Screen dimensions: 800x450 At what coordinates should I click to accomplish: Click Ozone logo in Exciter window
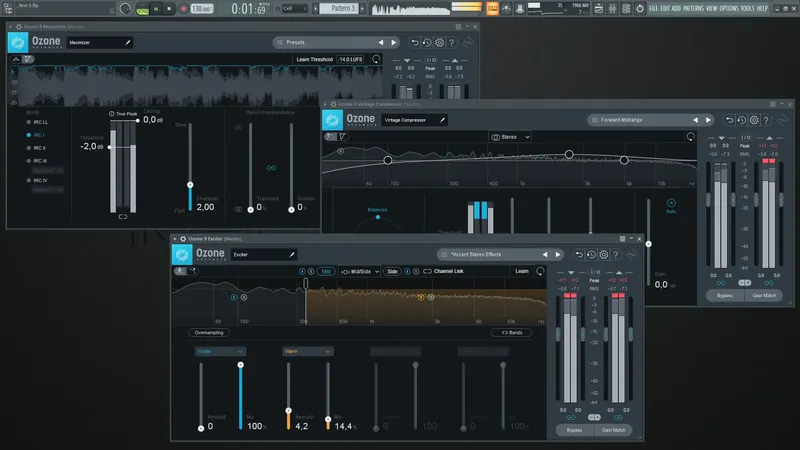pos(182,254)
